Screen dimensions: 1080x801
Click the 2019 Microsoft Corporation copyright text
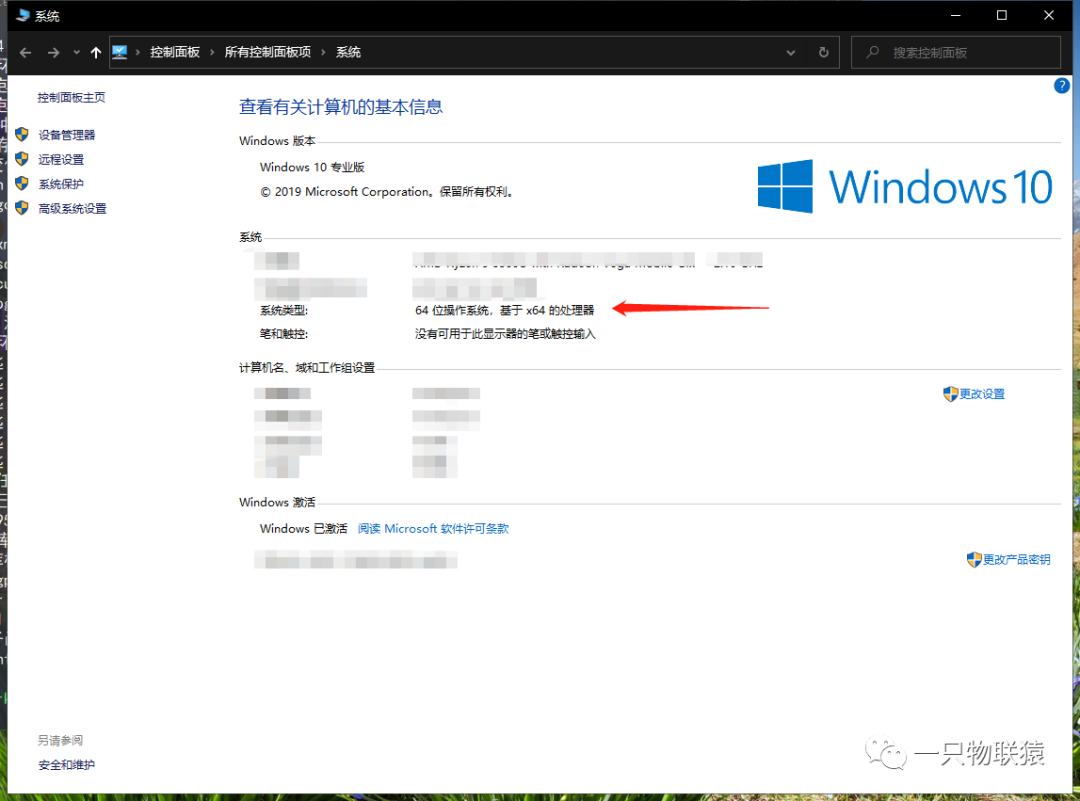(x=387, y=192)
